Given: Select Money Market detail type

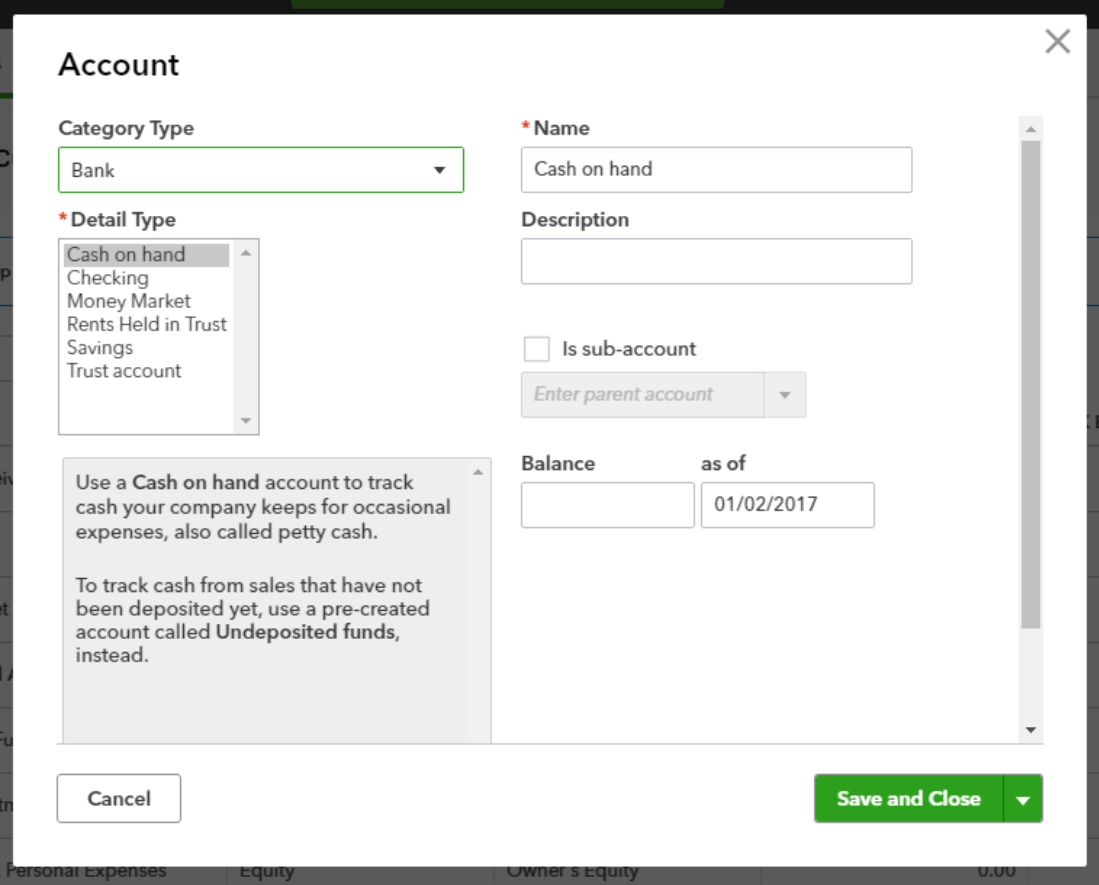Looking at the screenshot, I should pos(128,301).
